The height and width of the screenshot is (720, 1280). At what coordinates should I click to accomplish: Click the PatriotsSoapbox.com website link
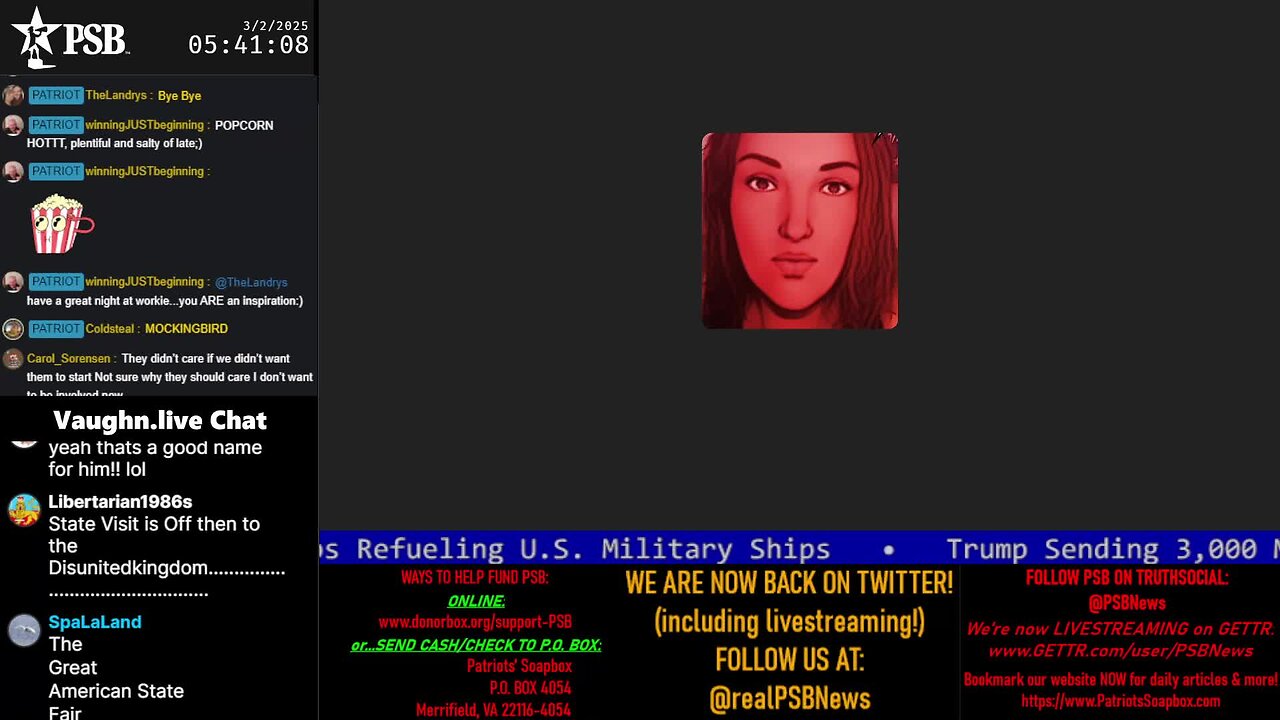coord(1120,701)
